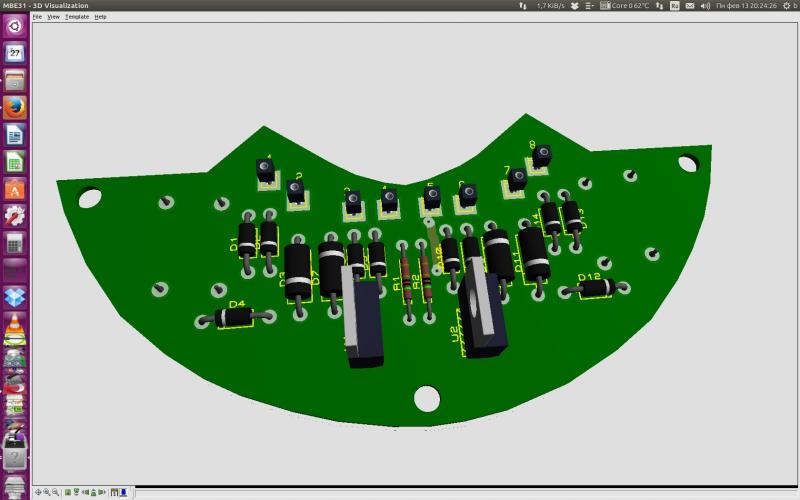800x500 pixels.
Task: Open the Ru keyboard layout indicator
Action: tap(674, 6)
